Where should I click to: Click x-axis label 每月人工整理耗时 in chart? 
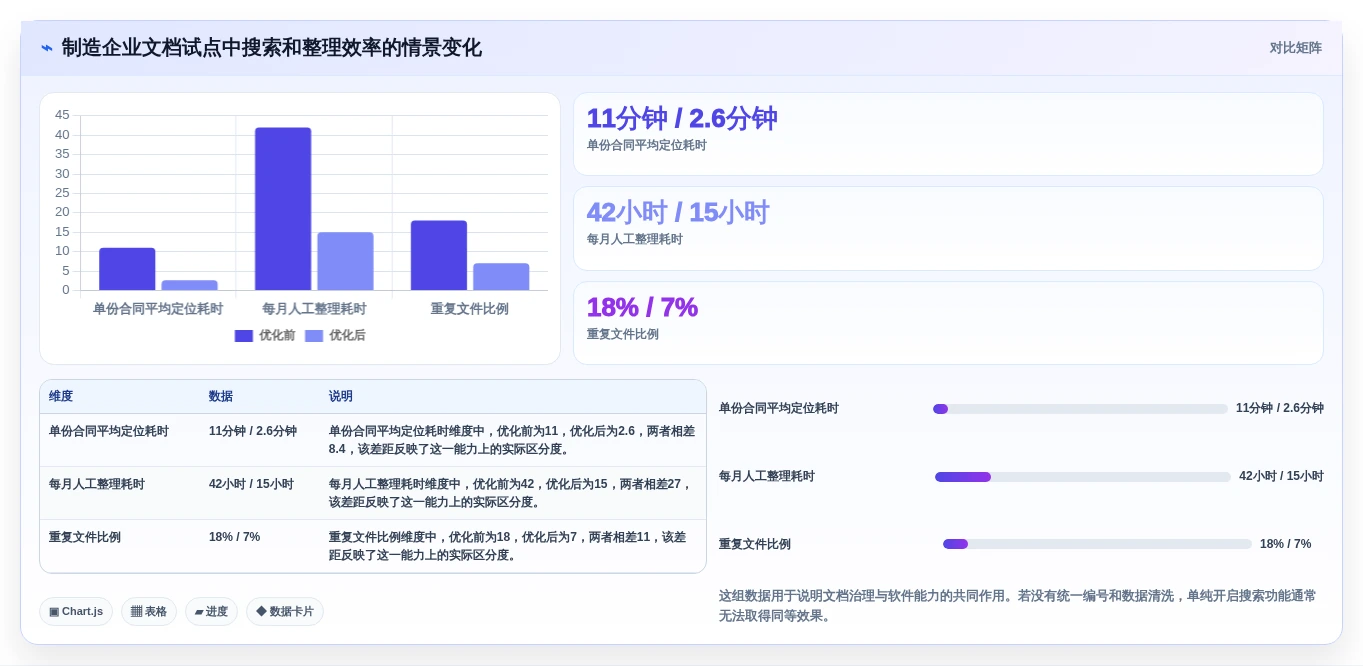pos(314,309)
